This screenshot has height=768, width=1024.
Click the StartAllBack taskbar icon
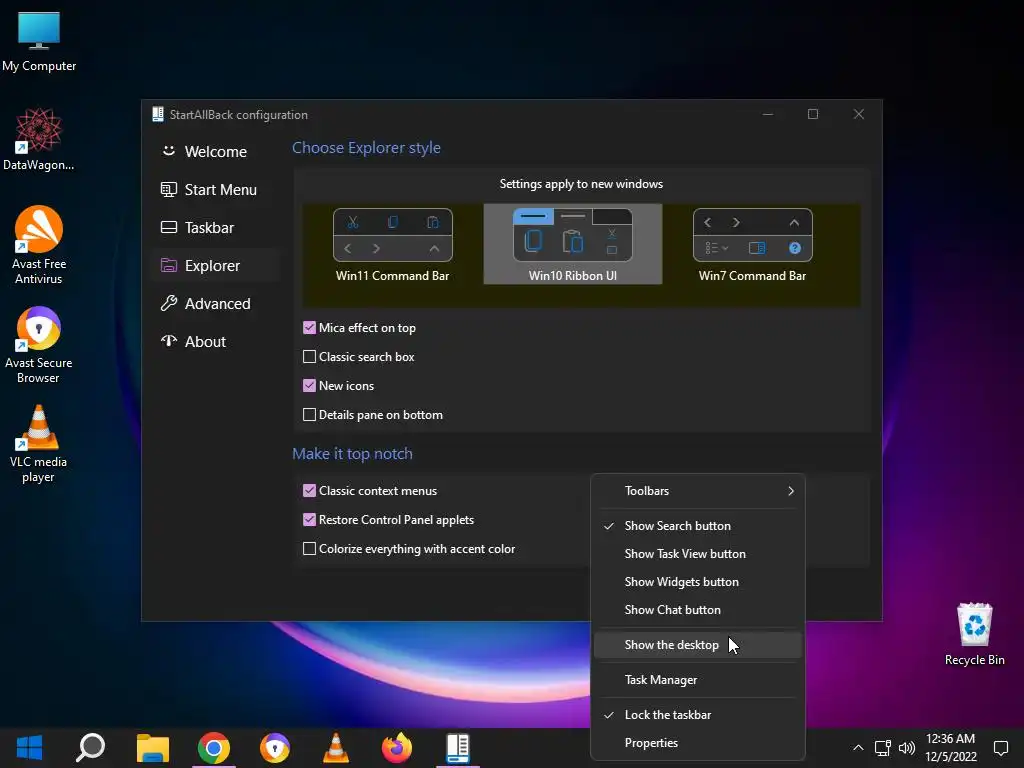[x=458, y=748]
